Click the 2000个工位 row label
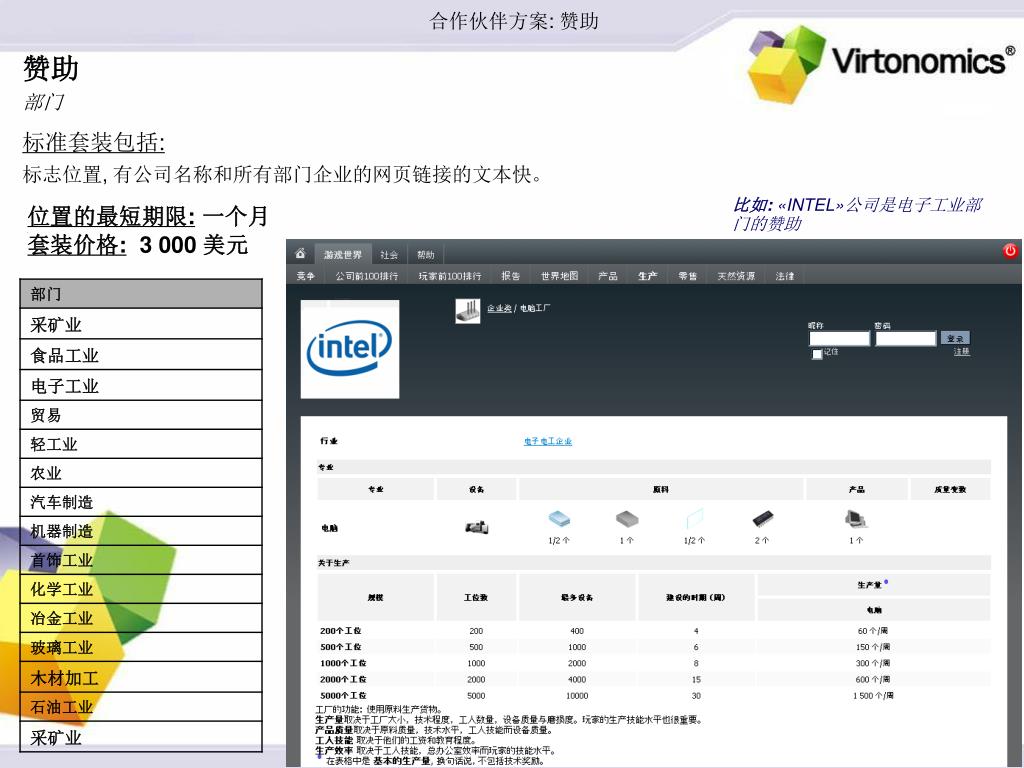1024x768 pixels. 343,679
